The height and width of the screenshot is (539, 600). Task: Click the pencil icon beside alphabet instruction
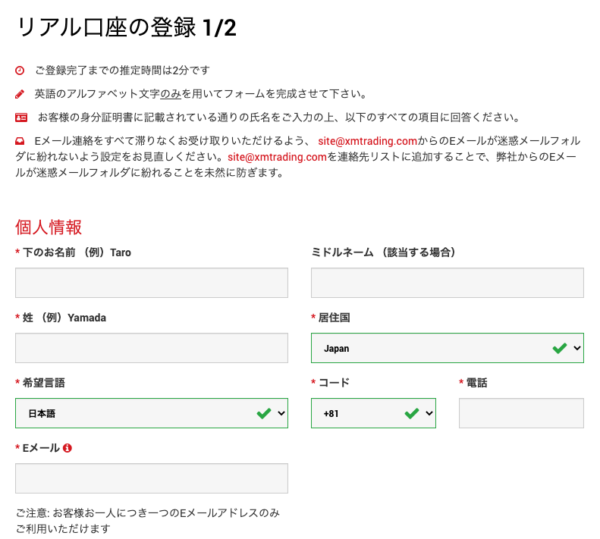(20, 94)
